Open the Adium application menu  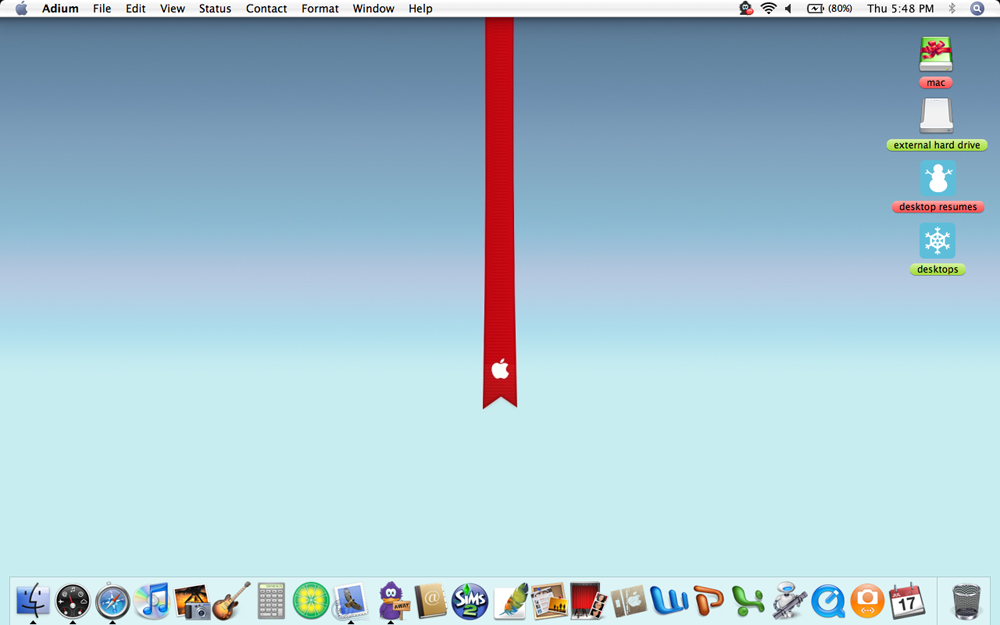[x=60, y=8]
